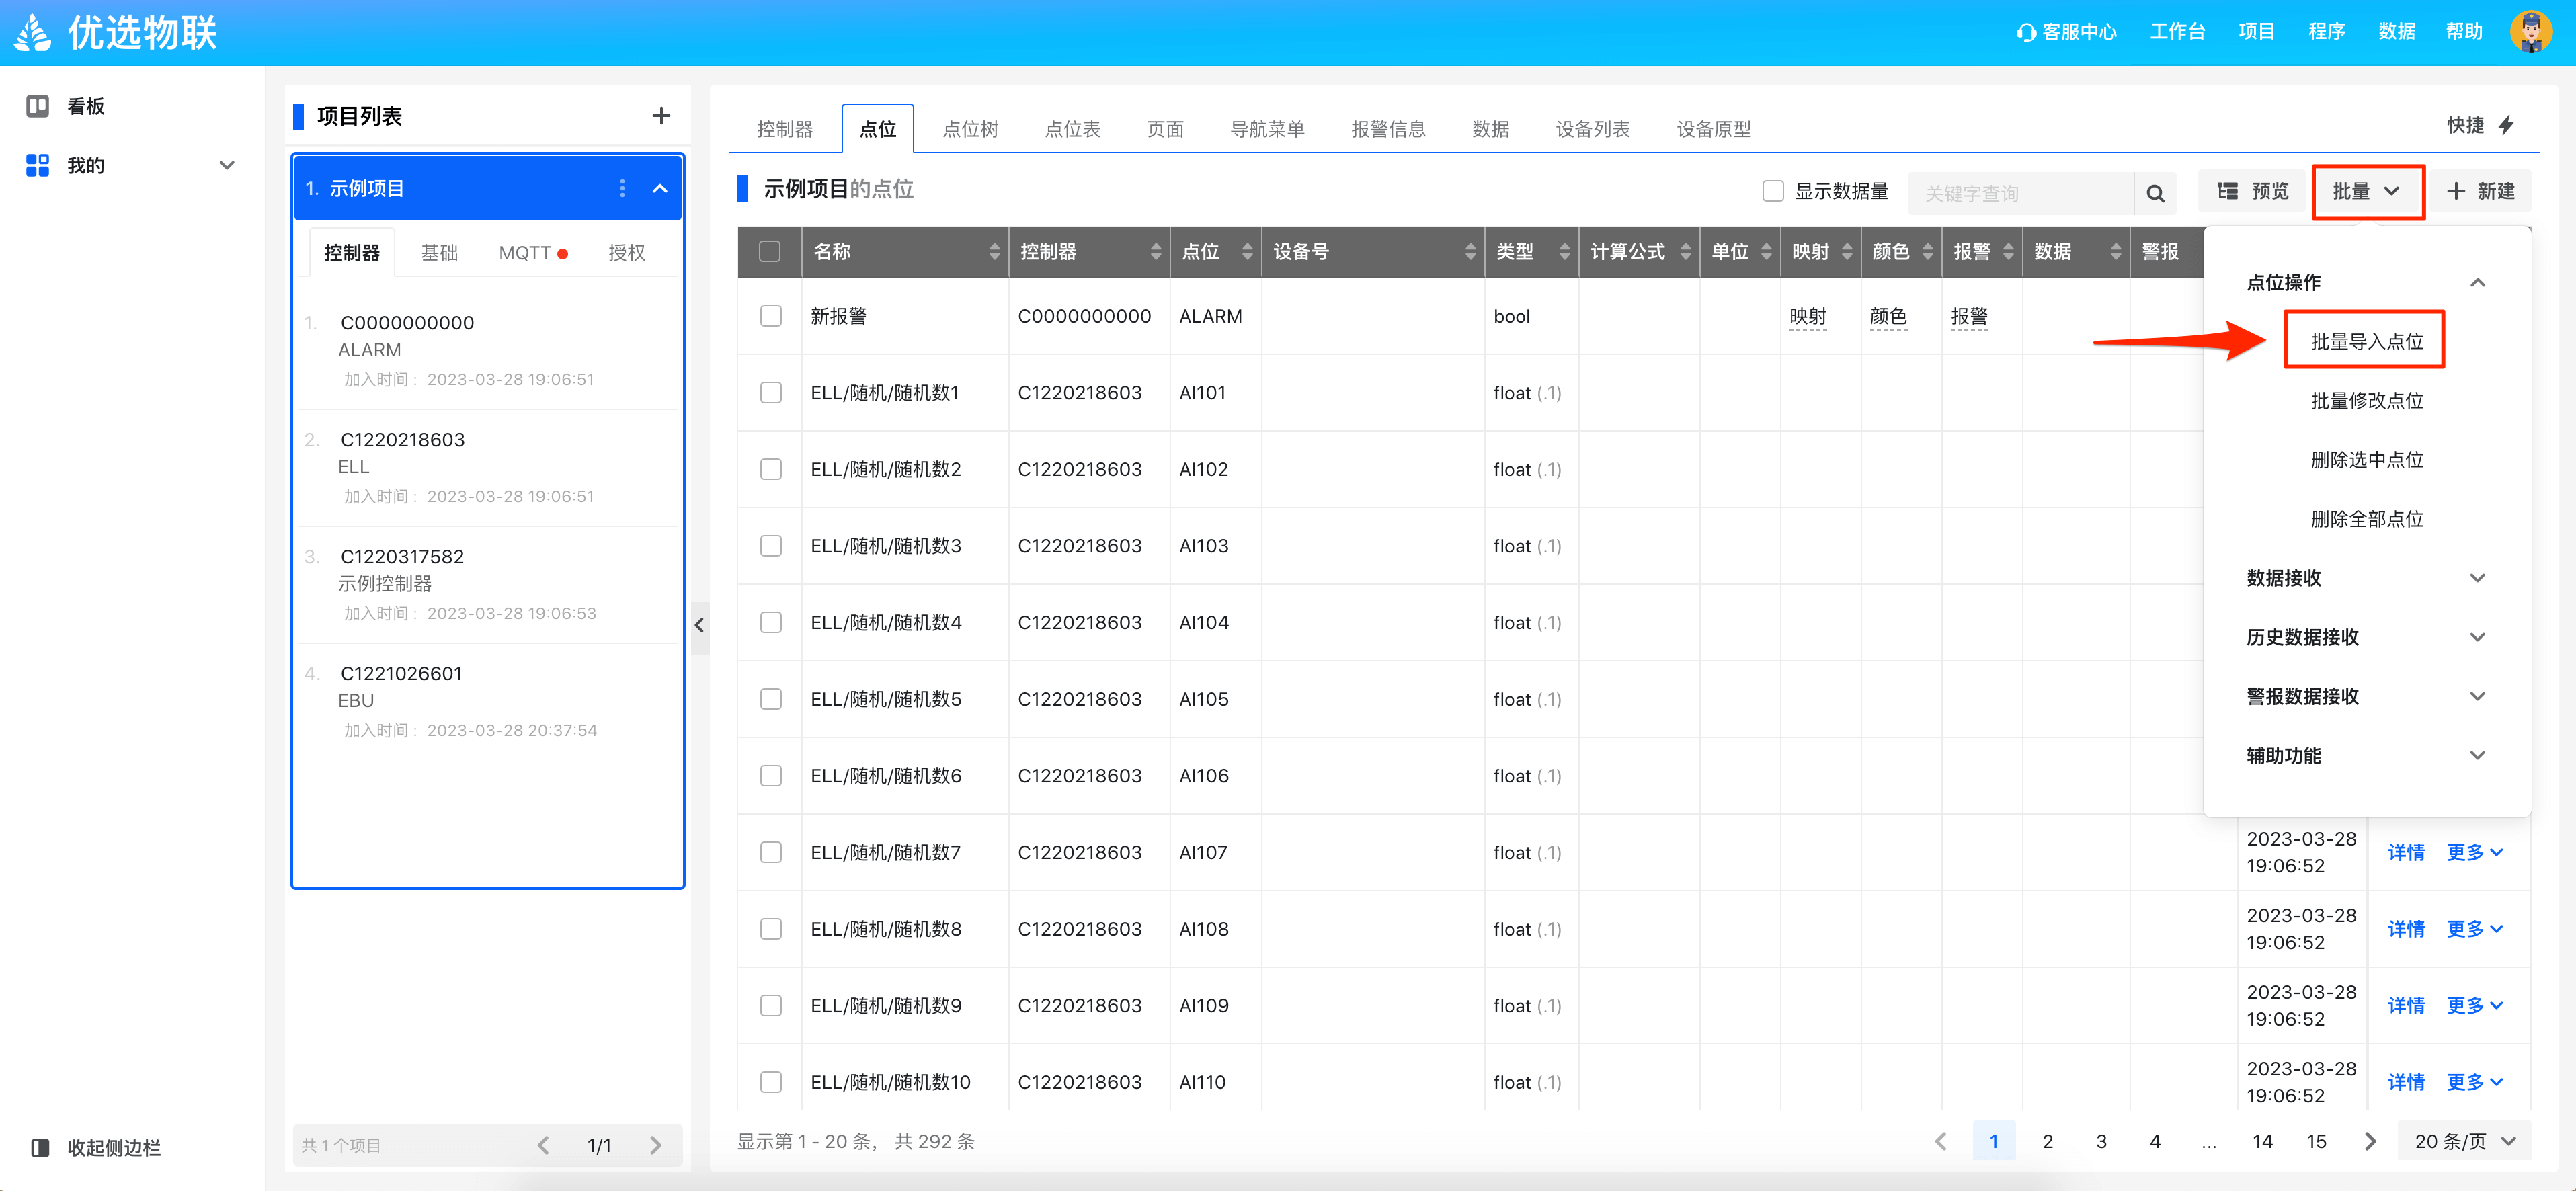The width and height of the screenshot is (2576, 1191).
Task: Open the 示例项目 three-dot menu
Action: click(x=622, y=188)
